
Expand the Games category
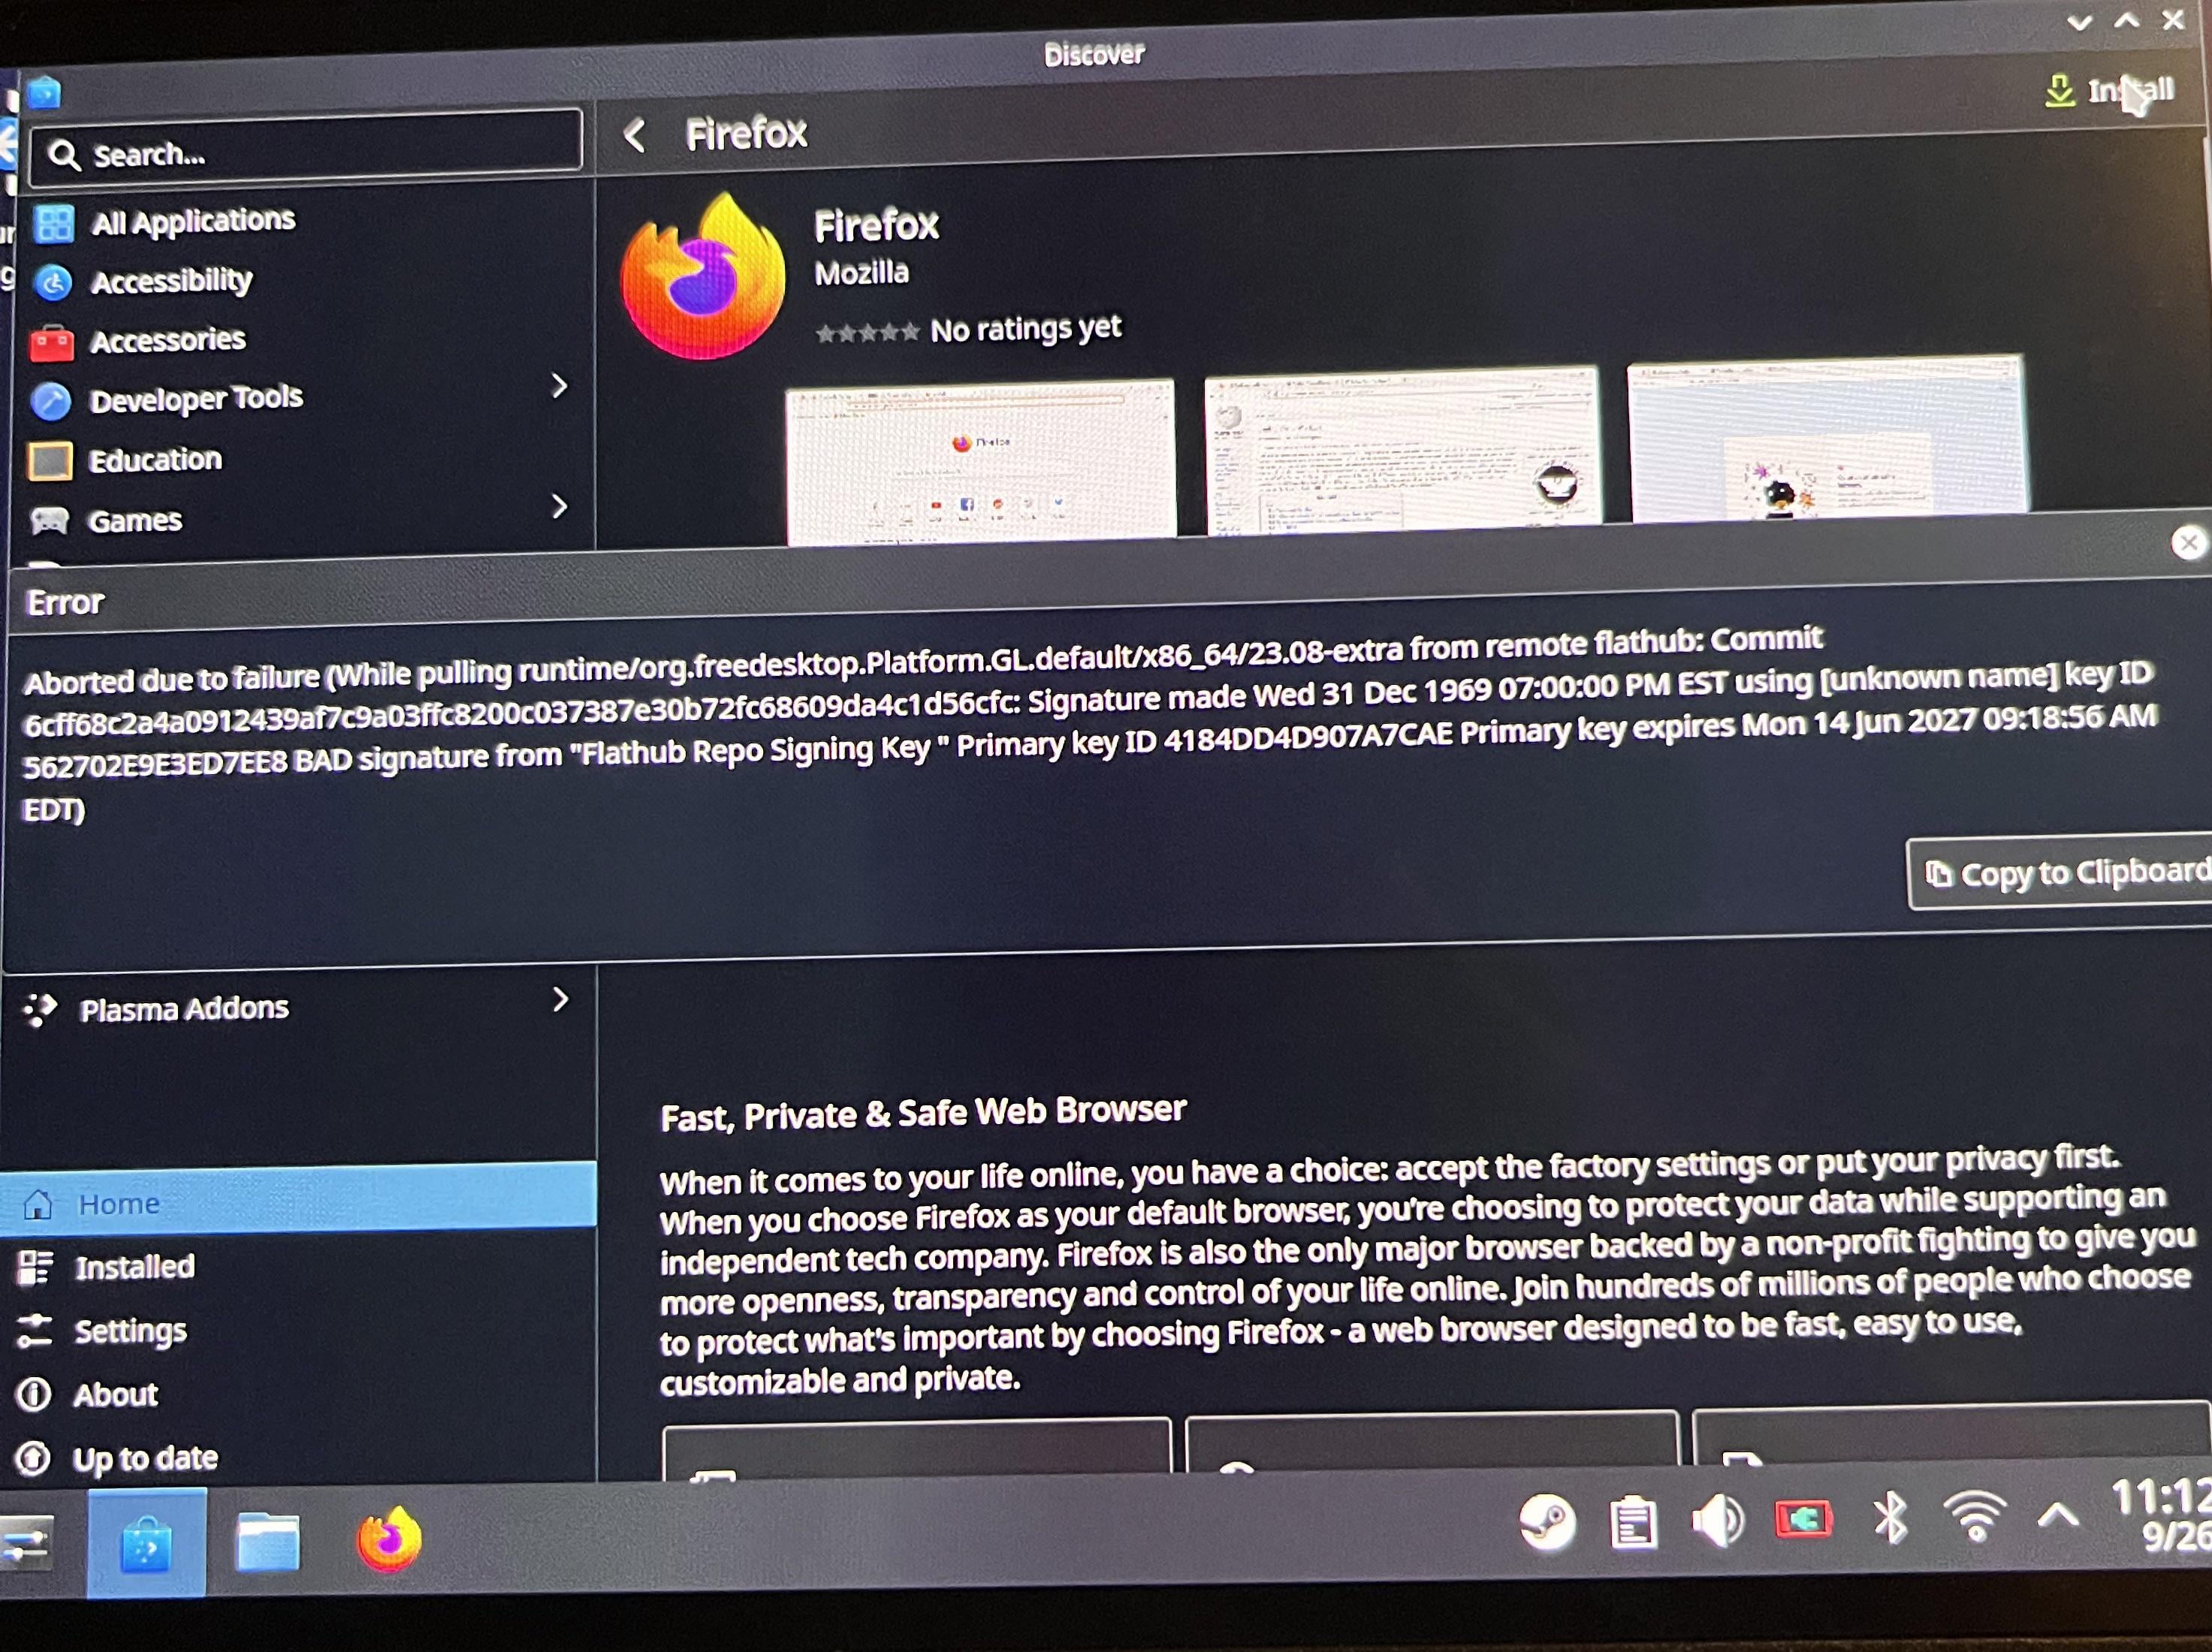point(560,506)
